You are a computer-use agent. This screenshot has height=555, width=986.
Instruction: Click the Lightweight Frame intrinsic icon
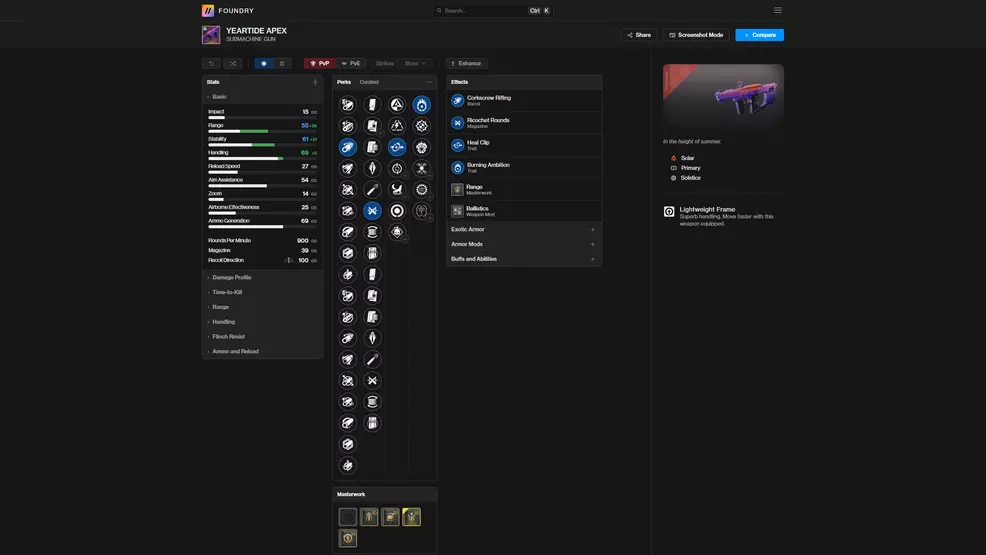tap(669, 212)
